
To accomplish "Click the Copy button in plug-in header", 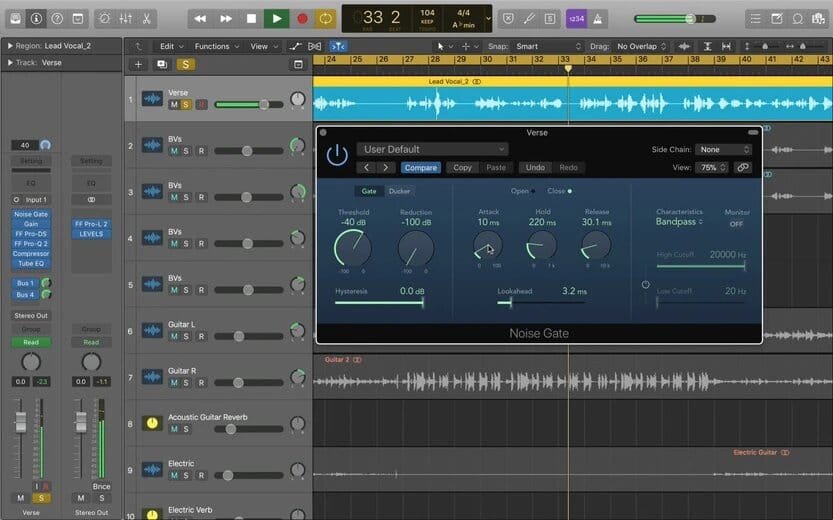I will [x=462, y=167].
